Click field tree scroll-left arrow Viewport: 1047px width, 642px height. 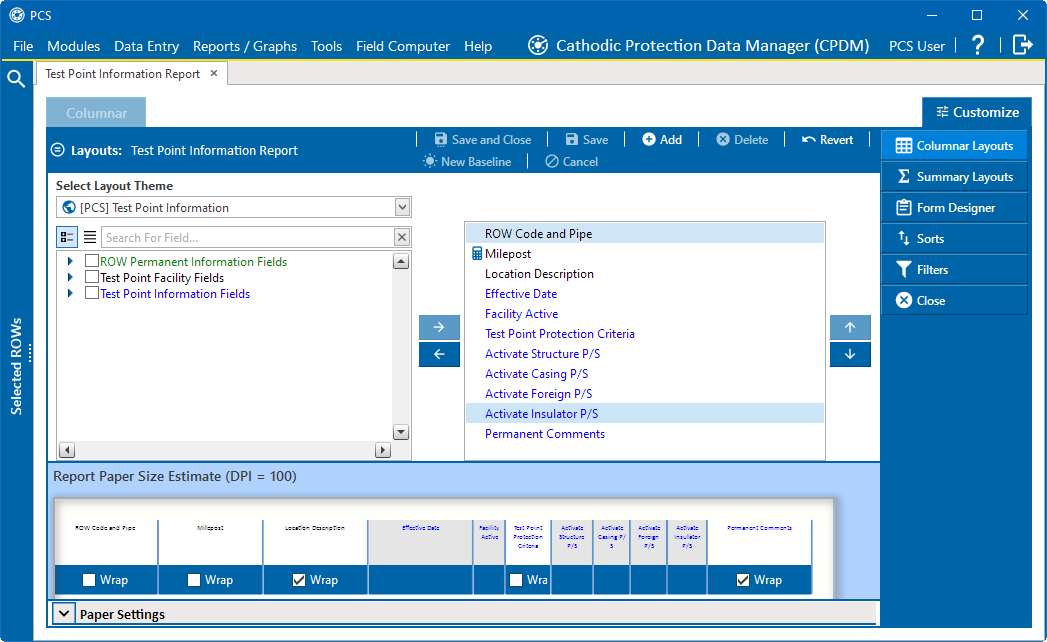tap(67, 450)
